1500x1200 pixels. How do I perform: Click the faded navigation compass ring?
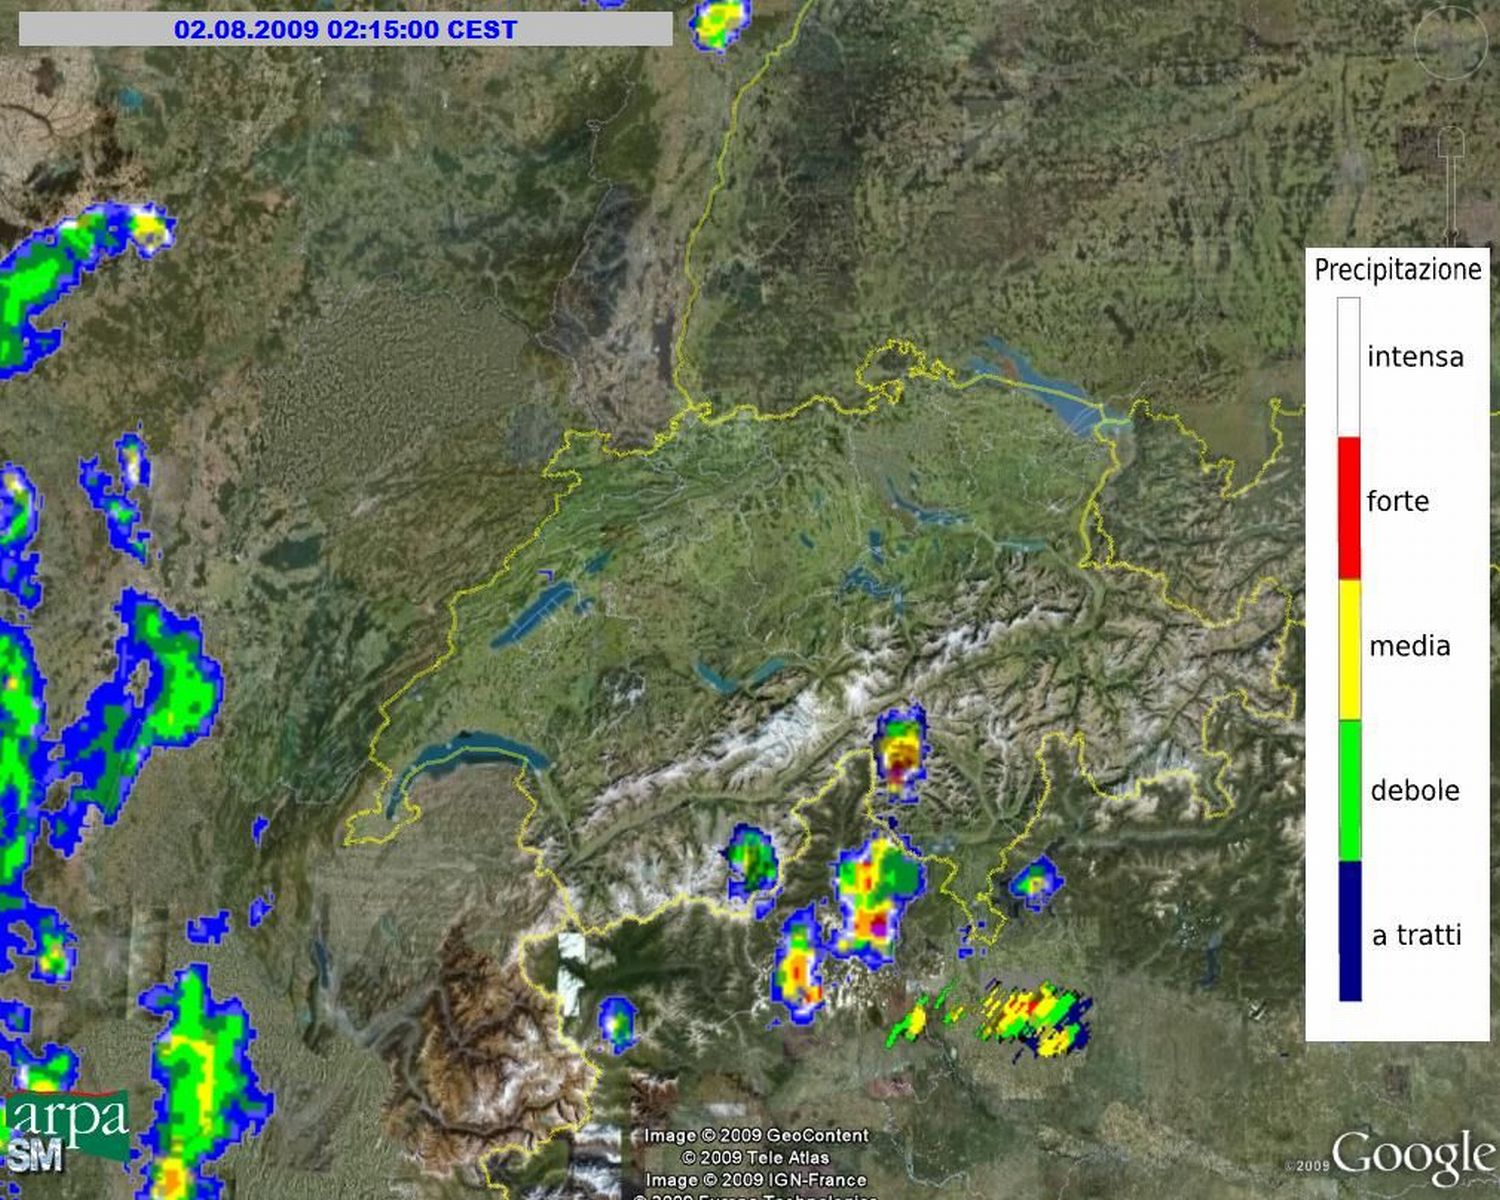click(x=1450, y=41)
